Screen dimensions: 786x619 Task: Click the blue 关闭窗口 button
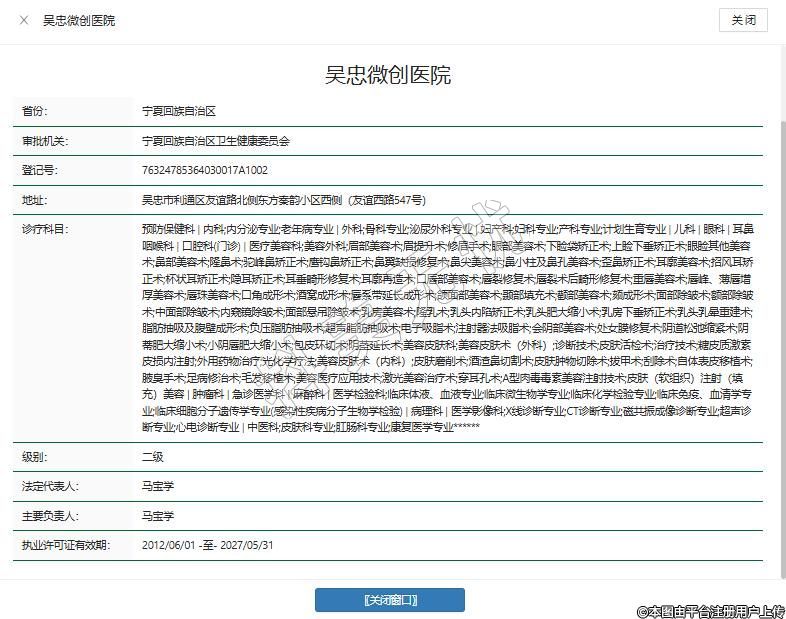pos(389,600)
